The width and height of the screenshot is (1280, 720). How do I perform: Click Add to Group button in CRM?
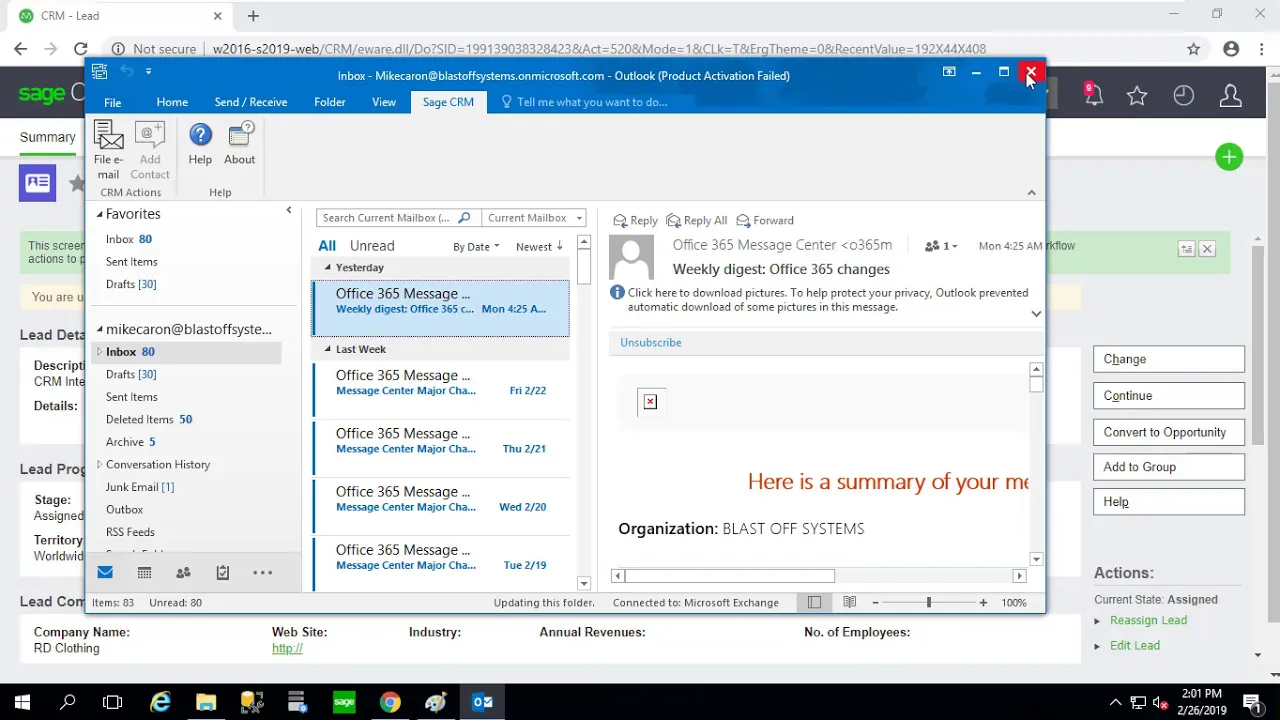point(1169,467)
